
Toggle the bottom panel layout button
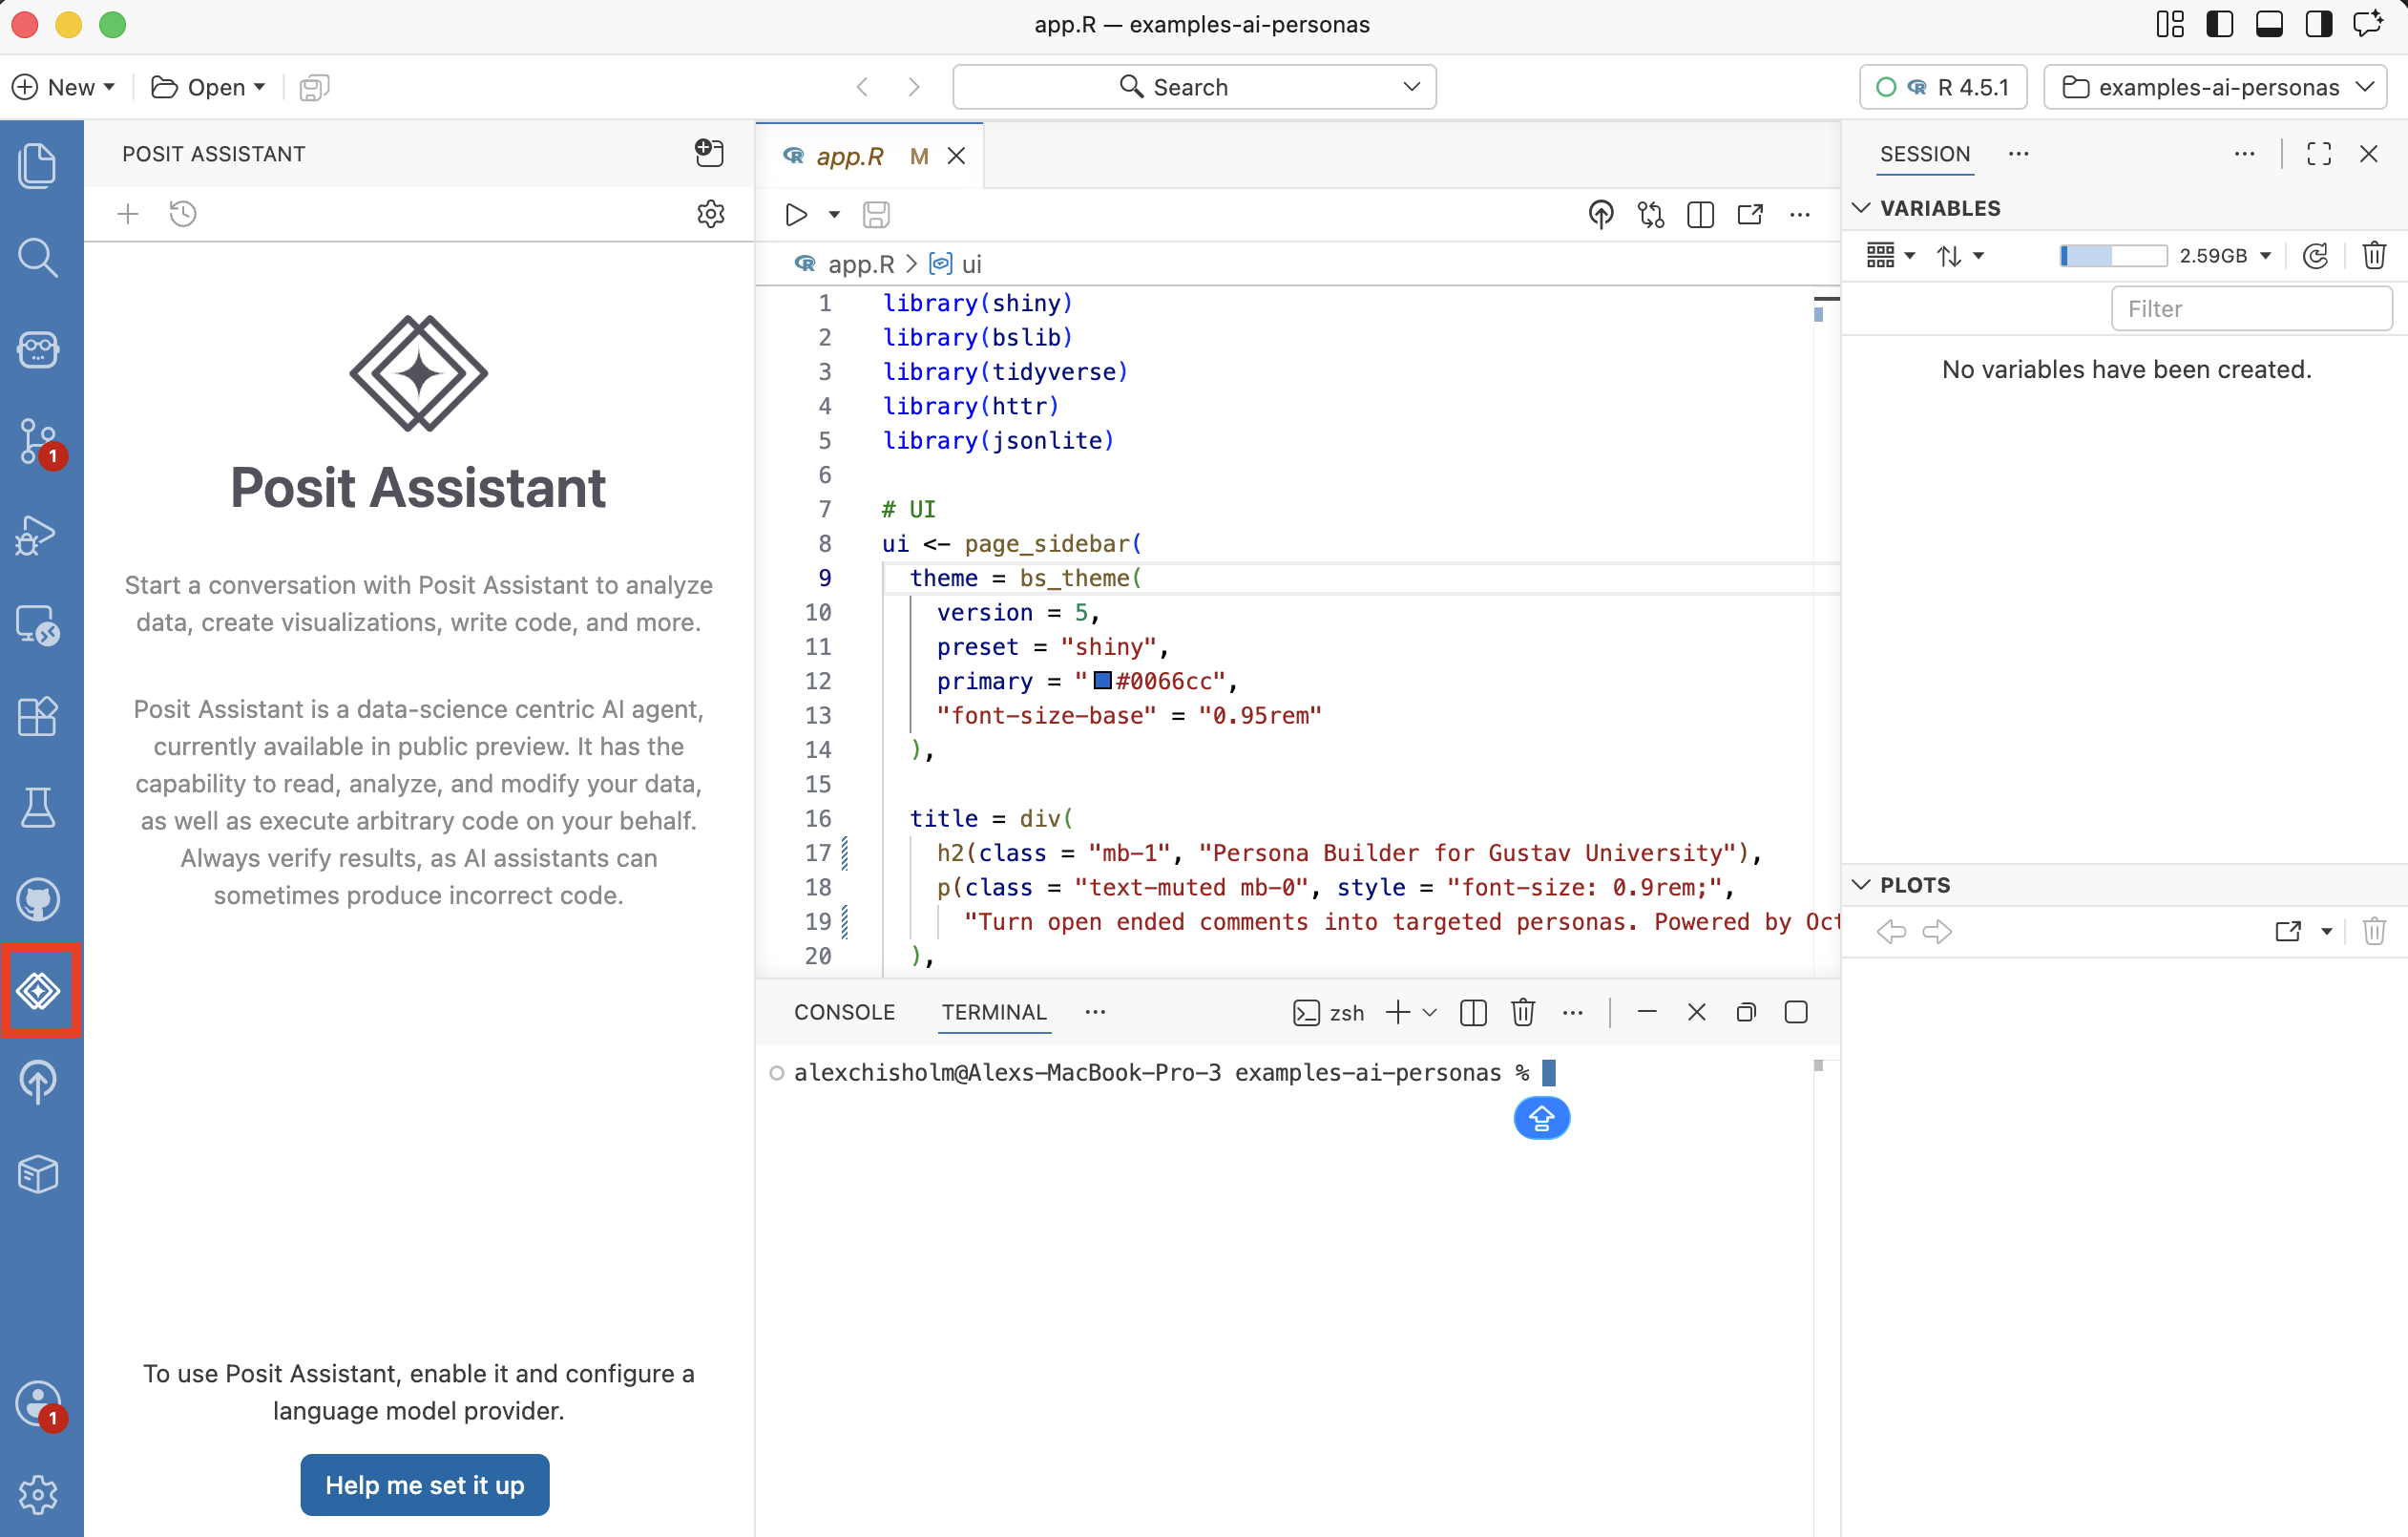click(x=2270, y=25)
